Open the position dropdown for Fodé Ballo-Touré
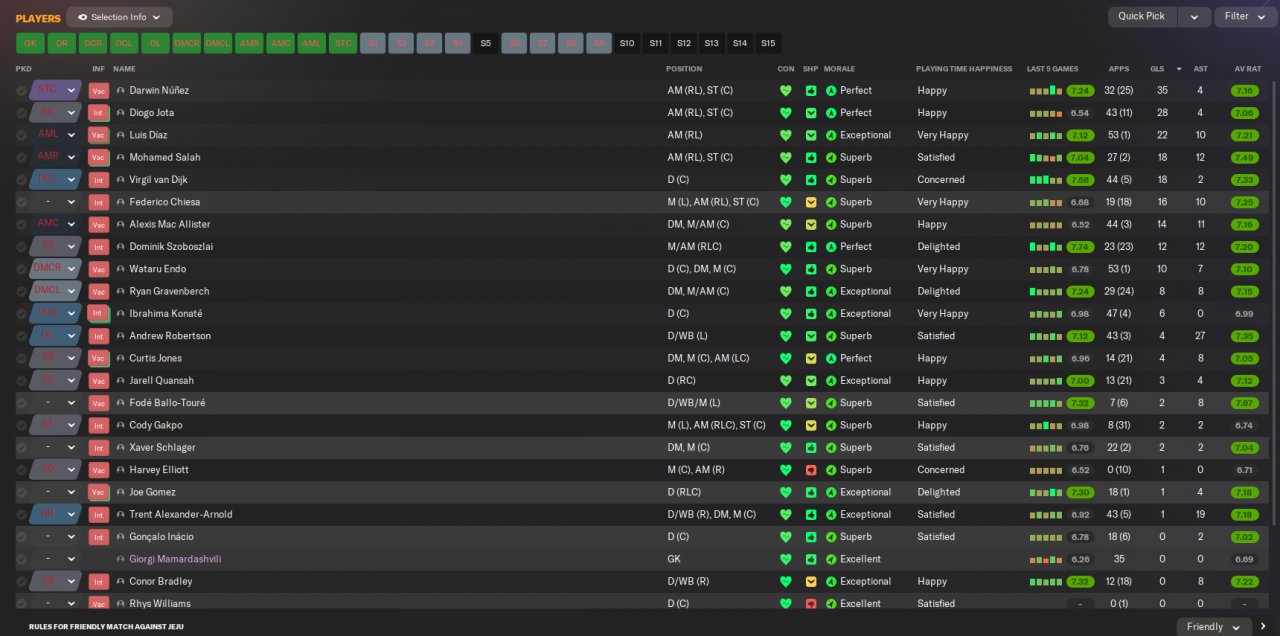This screenshot has width=1280, height=636. click(55, 403)
